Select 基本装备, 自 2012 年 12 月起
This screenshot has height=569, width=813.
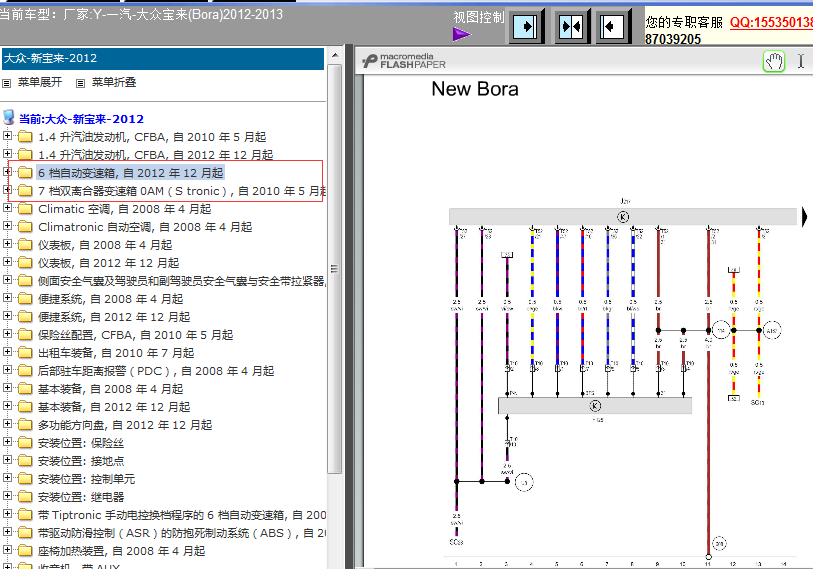114,407
